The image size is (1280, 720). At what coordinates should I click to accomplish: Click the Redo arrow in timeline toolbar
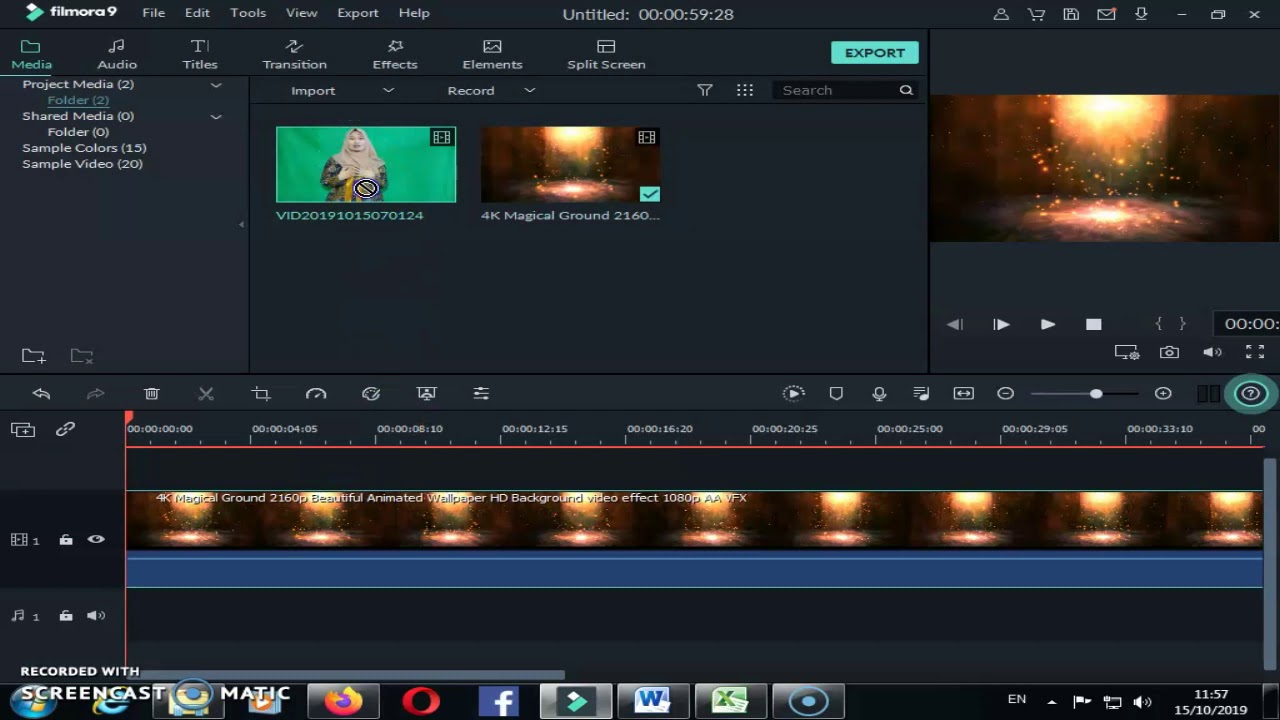coord(96,394)
